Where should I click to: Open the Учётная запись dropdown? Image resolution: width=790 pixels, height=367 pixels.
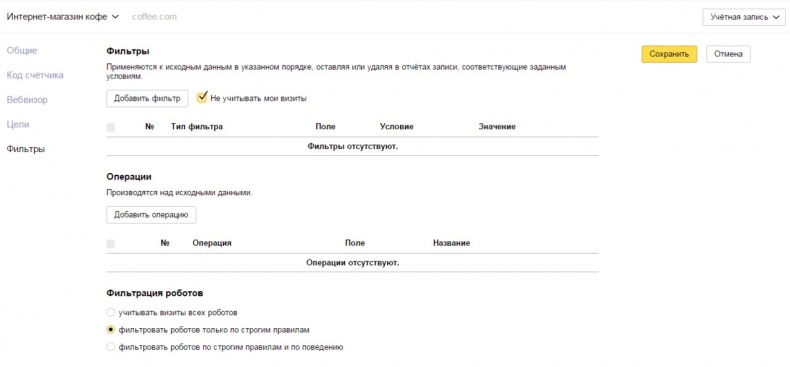(744, 17)
